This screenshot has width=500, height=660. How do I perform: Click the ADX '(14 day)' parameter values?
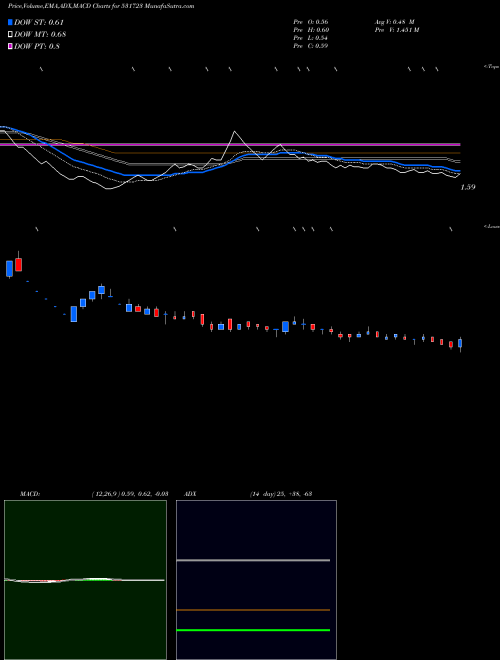tap(281, 494)
